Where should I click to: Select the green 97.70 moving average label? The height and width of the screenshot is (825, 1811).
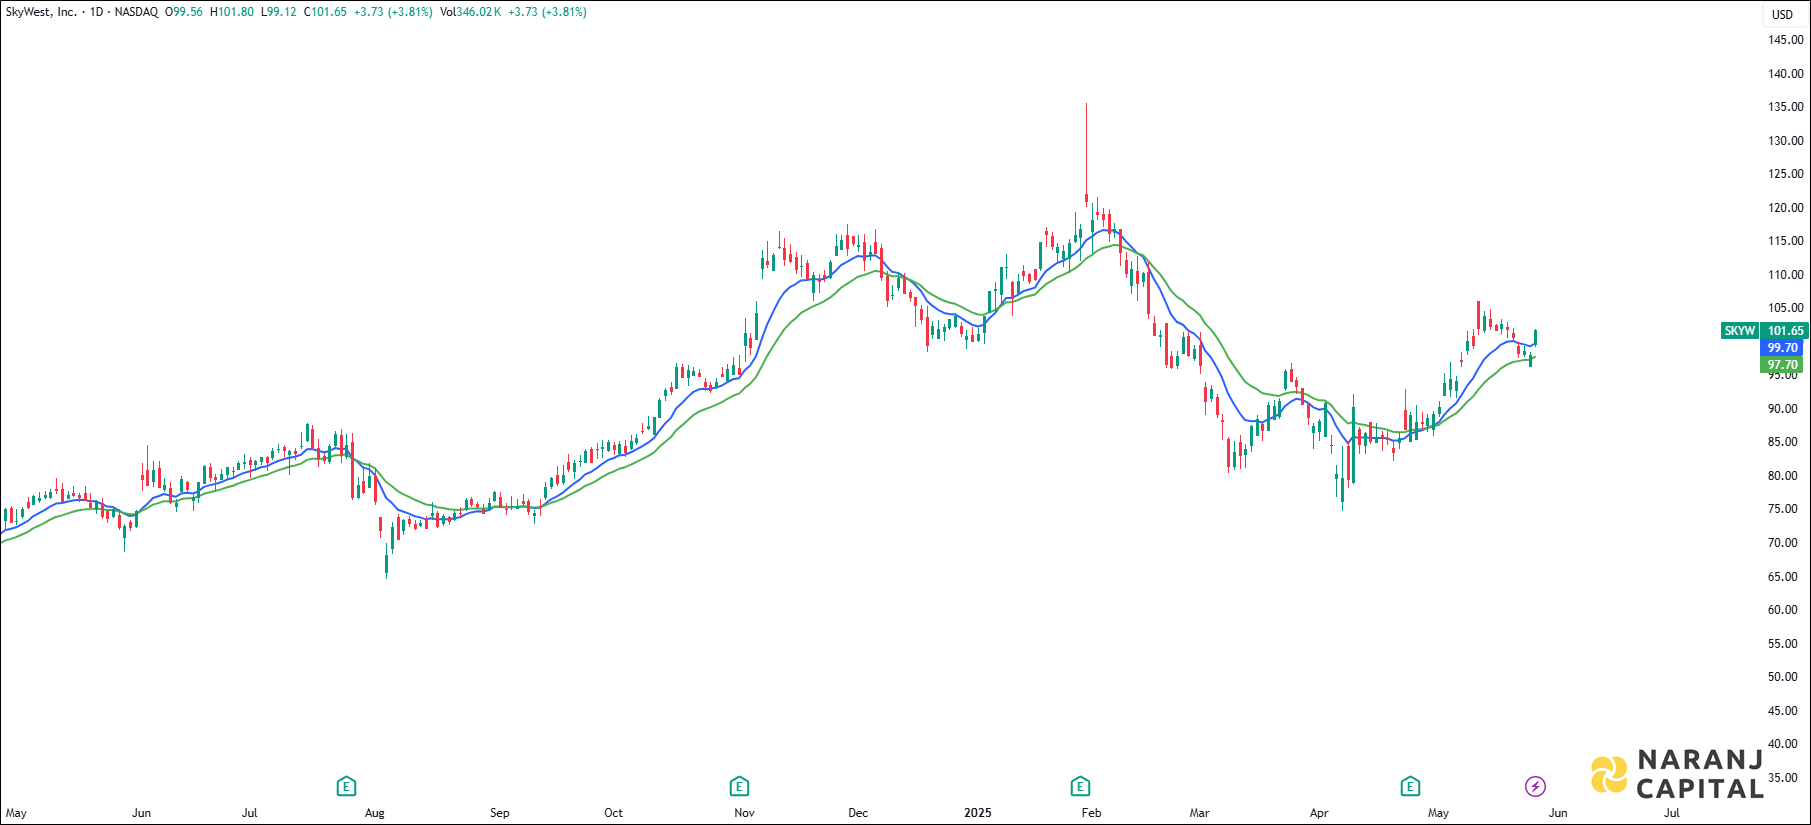1782,365
